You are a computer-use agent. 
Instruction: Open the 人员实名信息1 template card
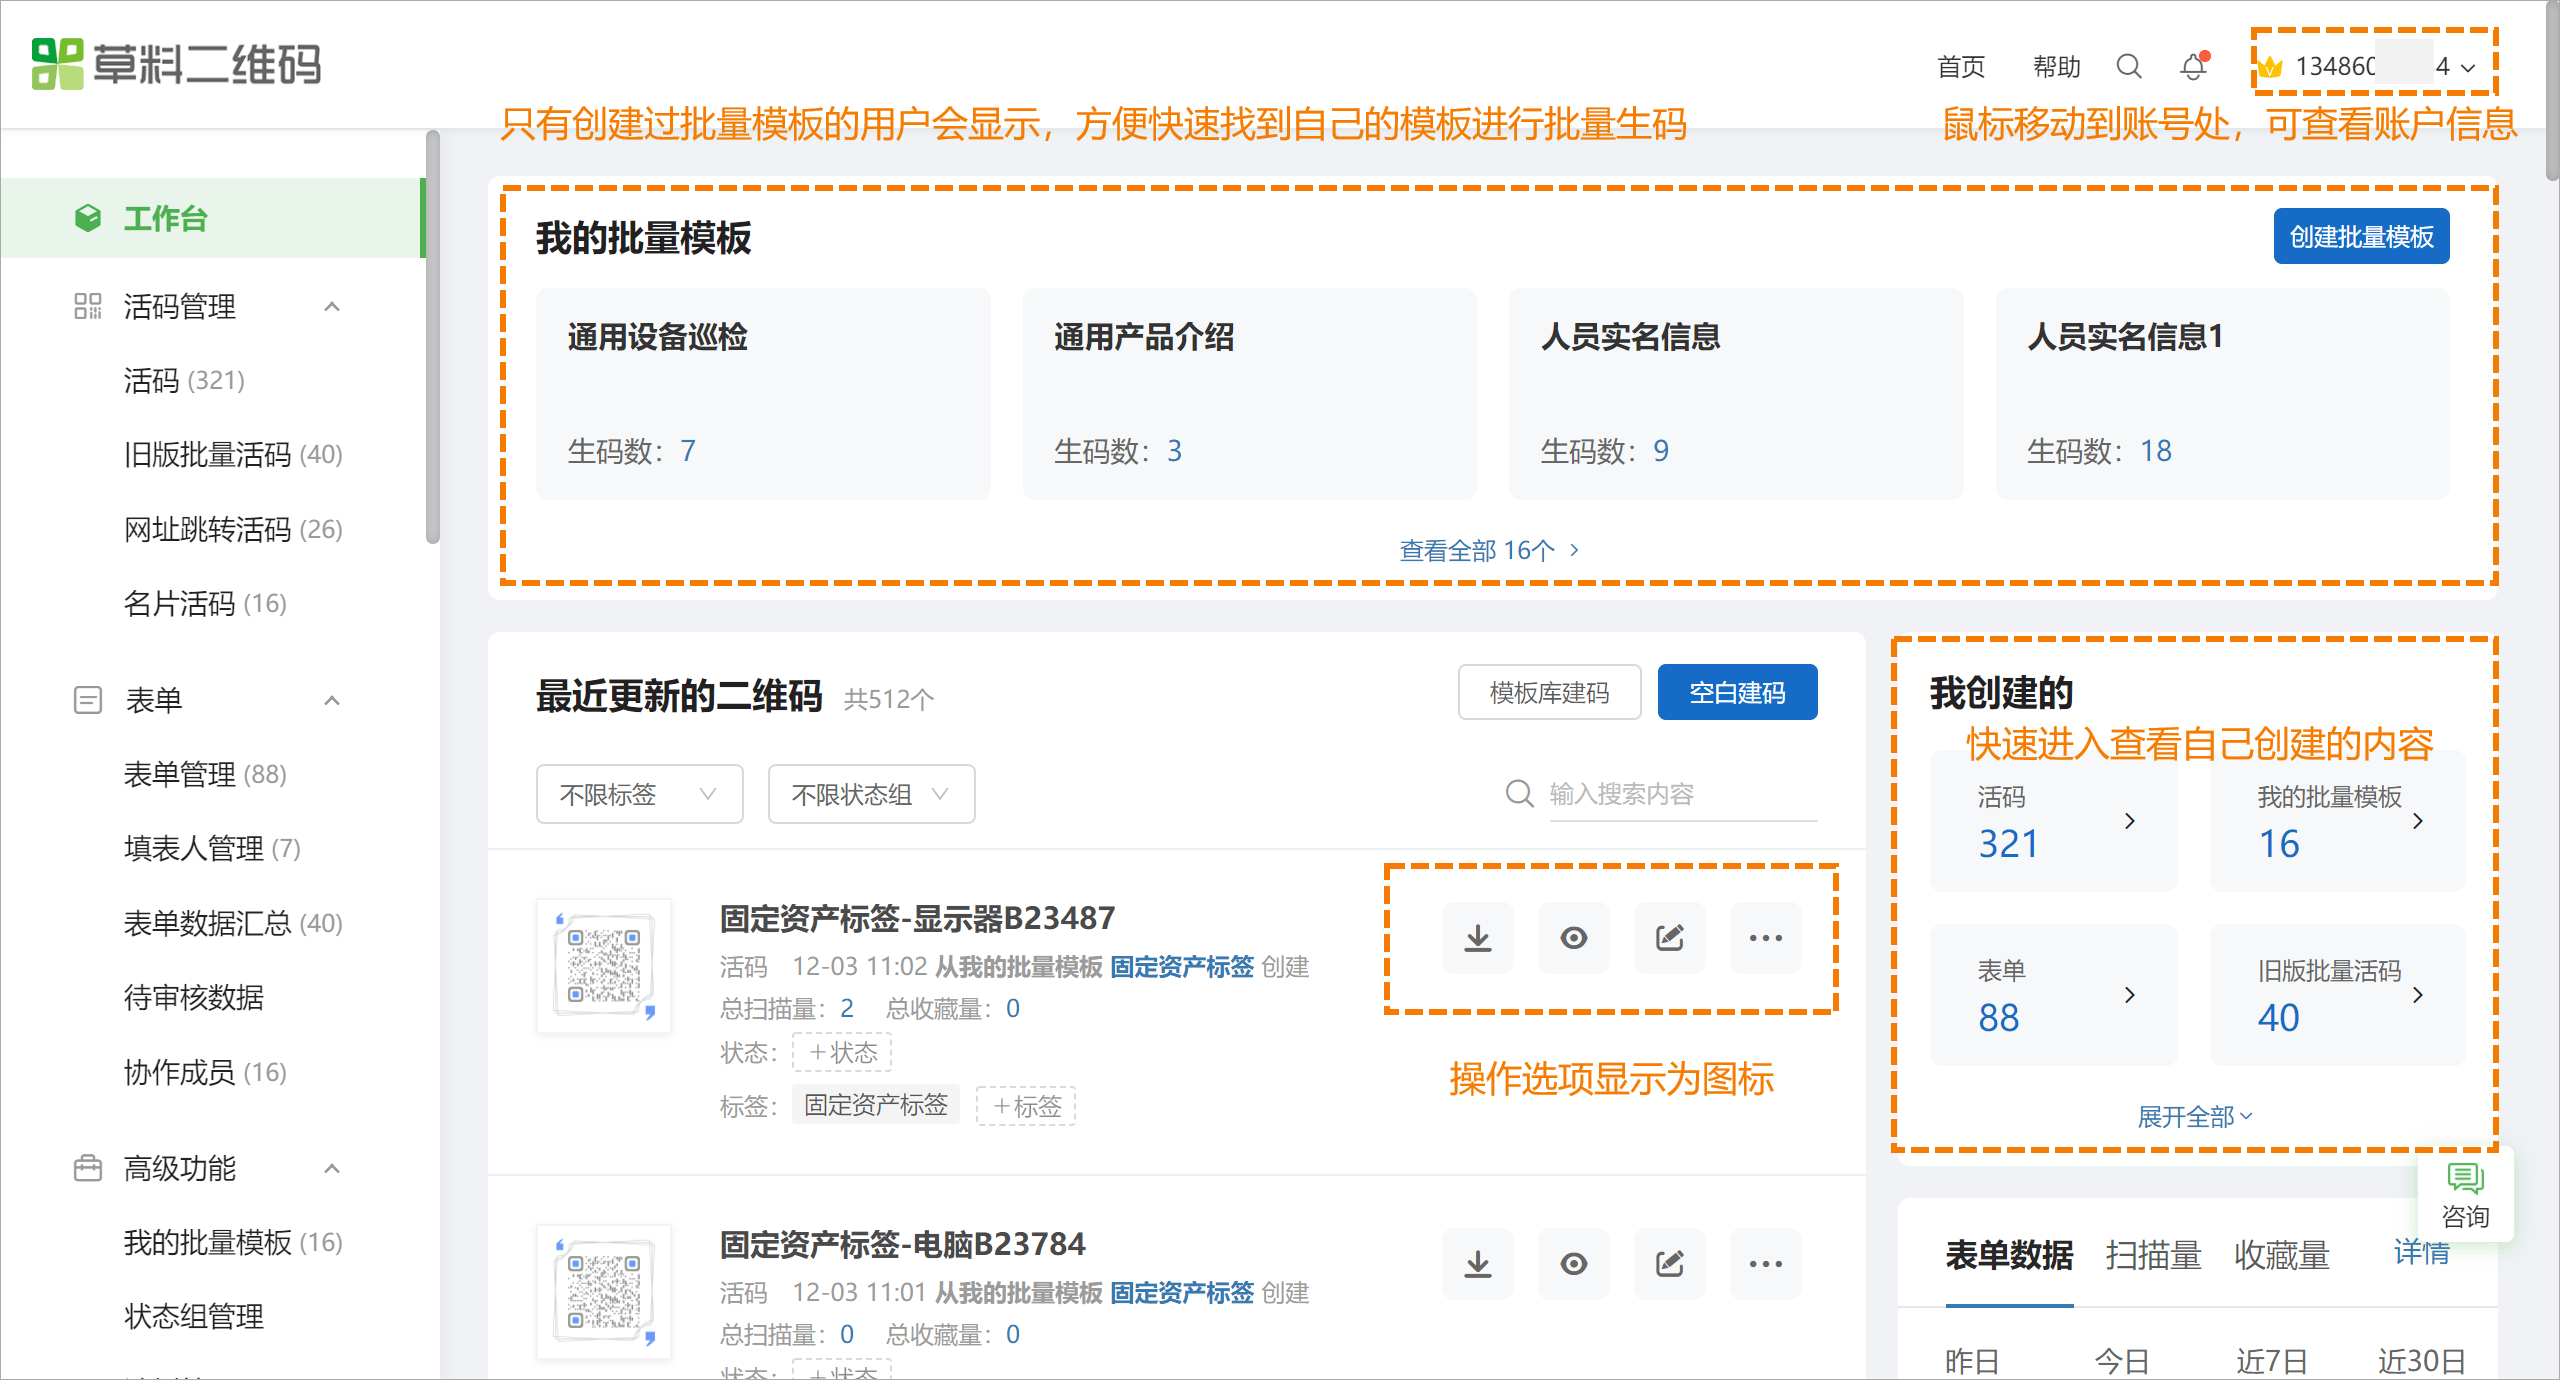pyautogui.click(x=2223, y=394)
